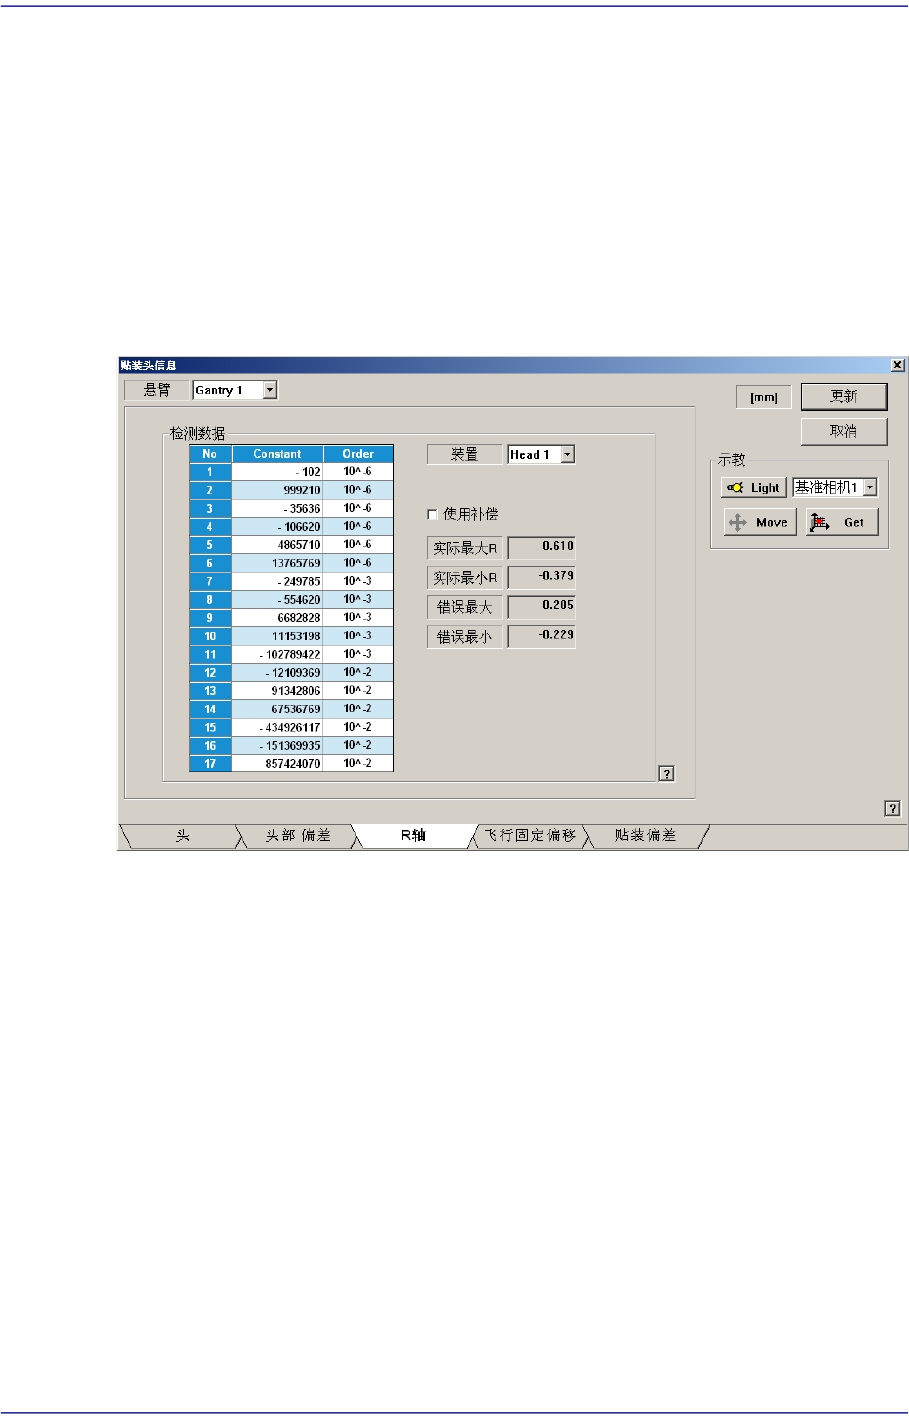Click the No column header

(x=210, y=454)
